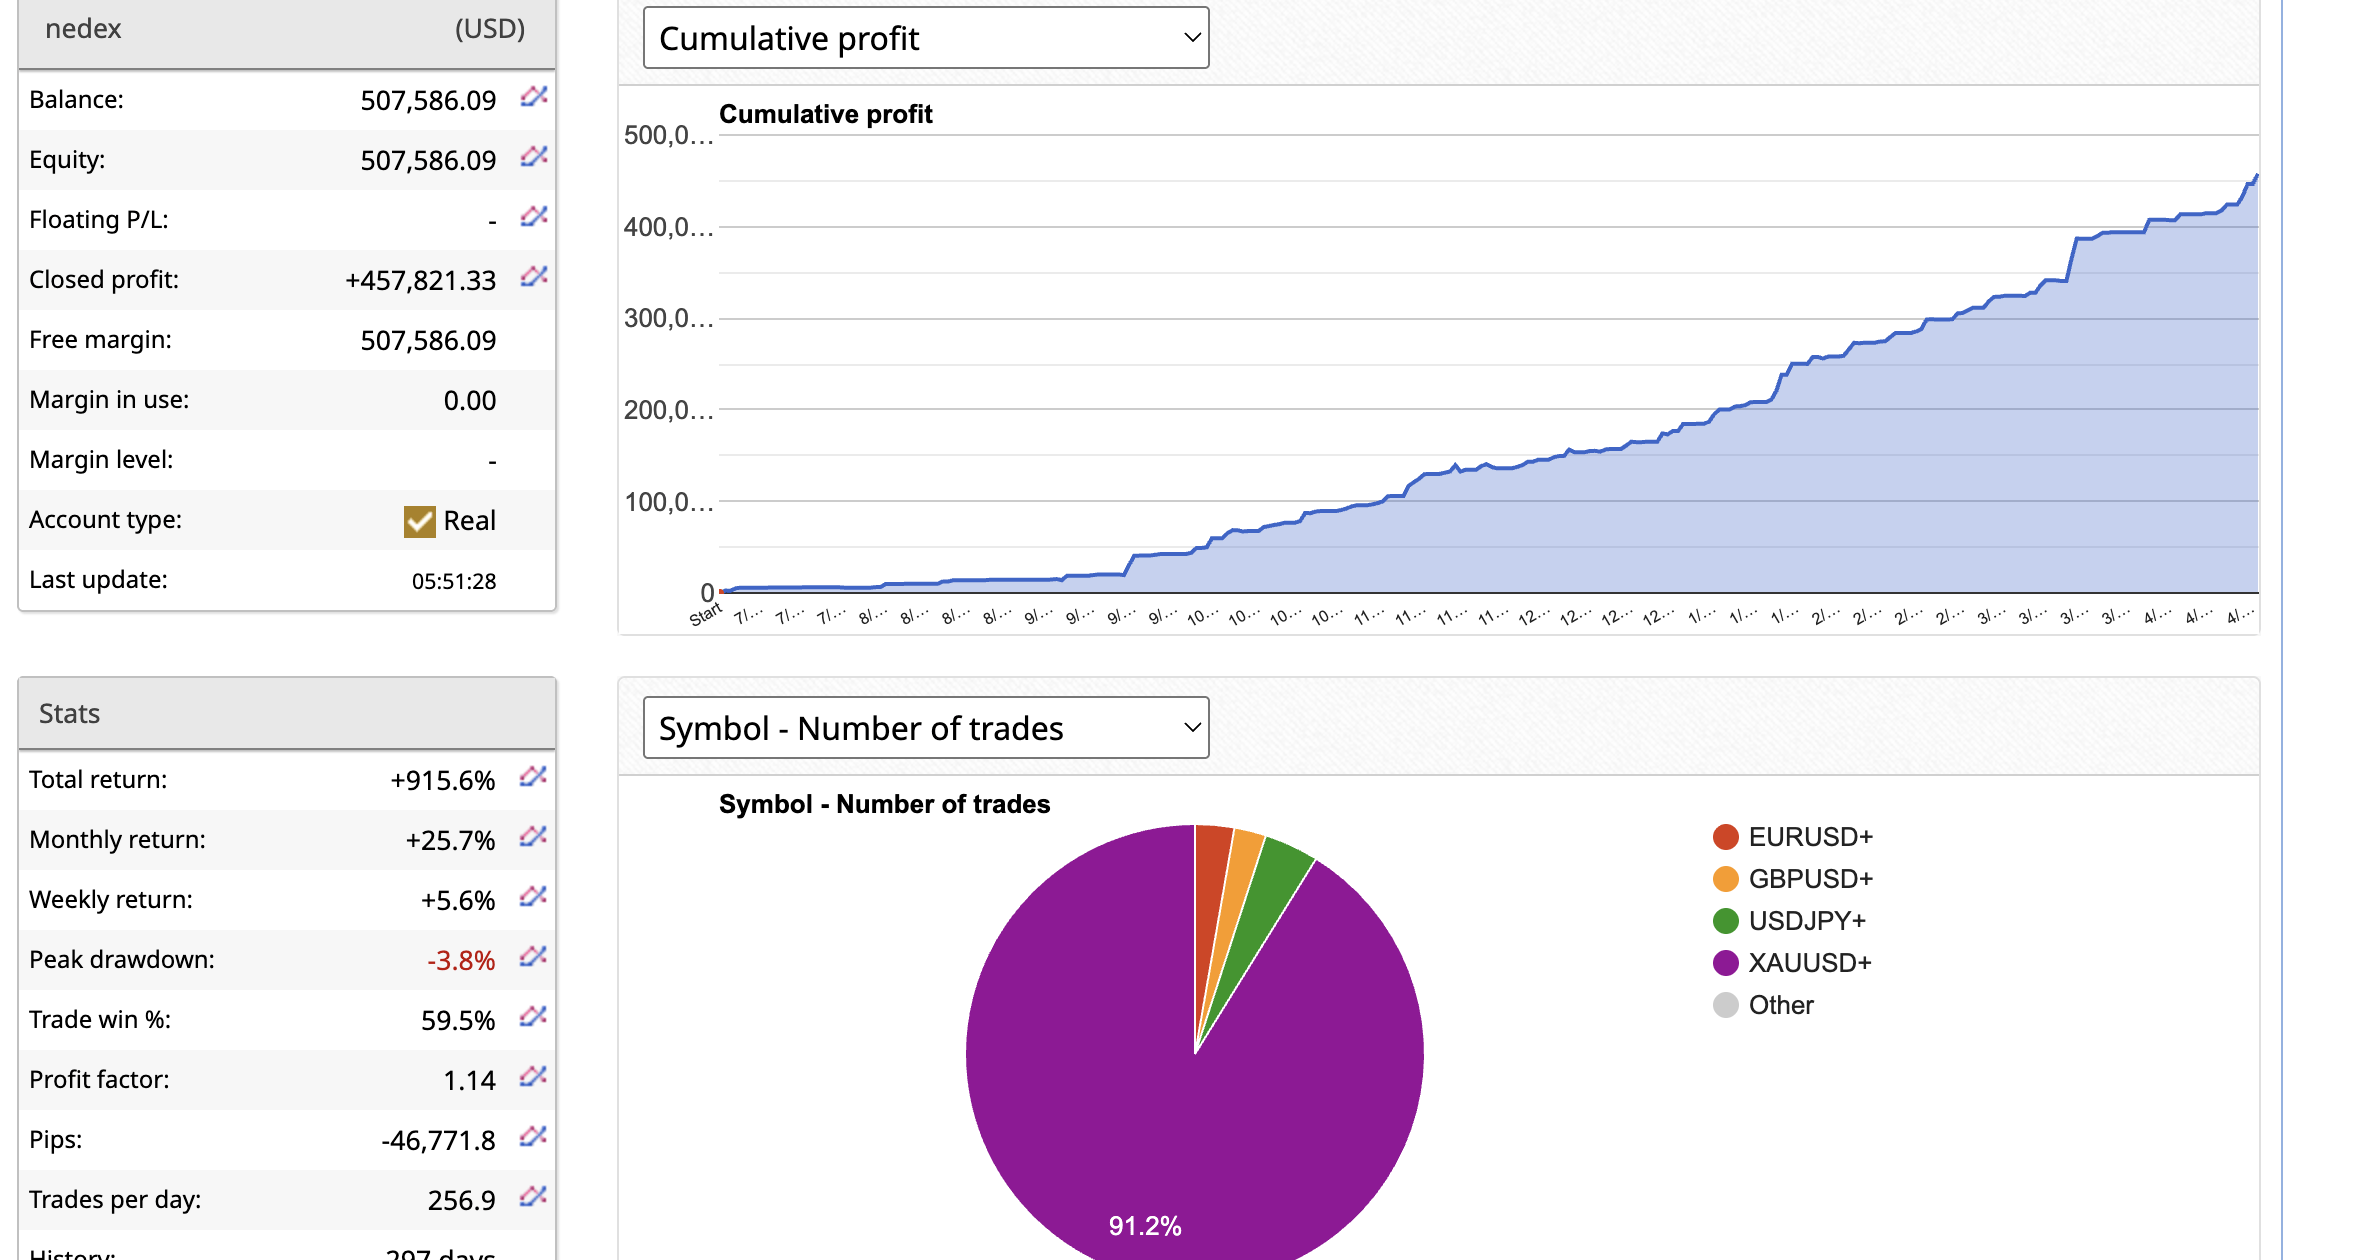Viewport: 2358px width, 1260px height.
Task: View the Total return trend icon
Action: tap(533, 778)
